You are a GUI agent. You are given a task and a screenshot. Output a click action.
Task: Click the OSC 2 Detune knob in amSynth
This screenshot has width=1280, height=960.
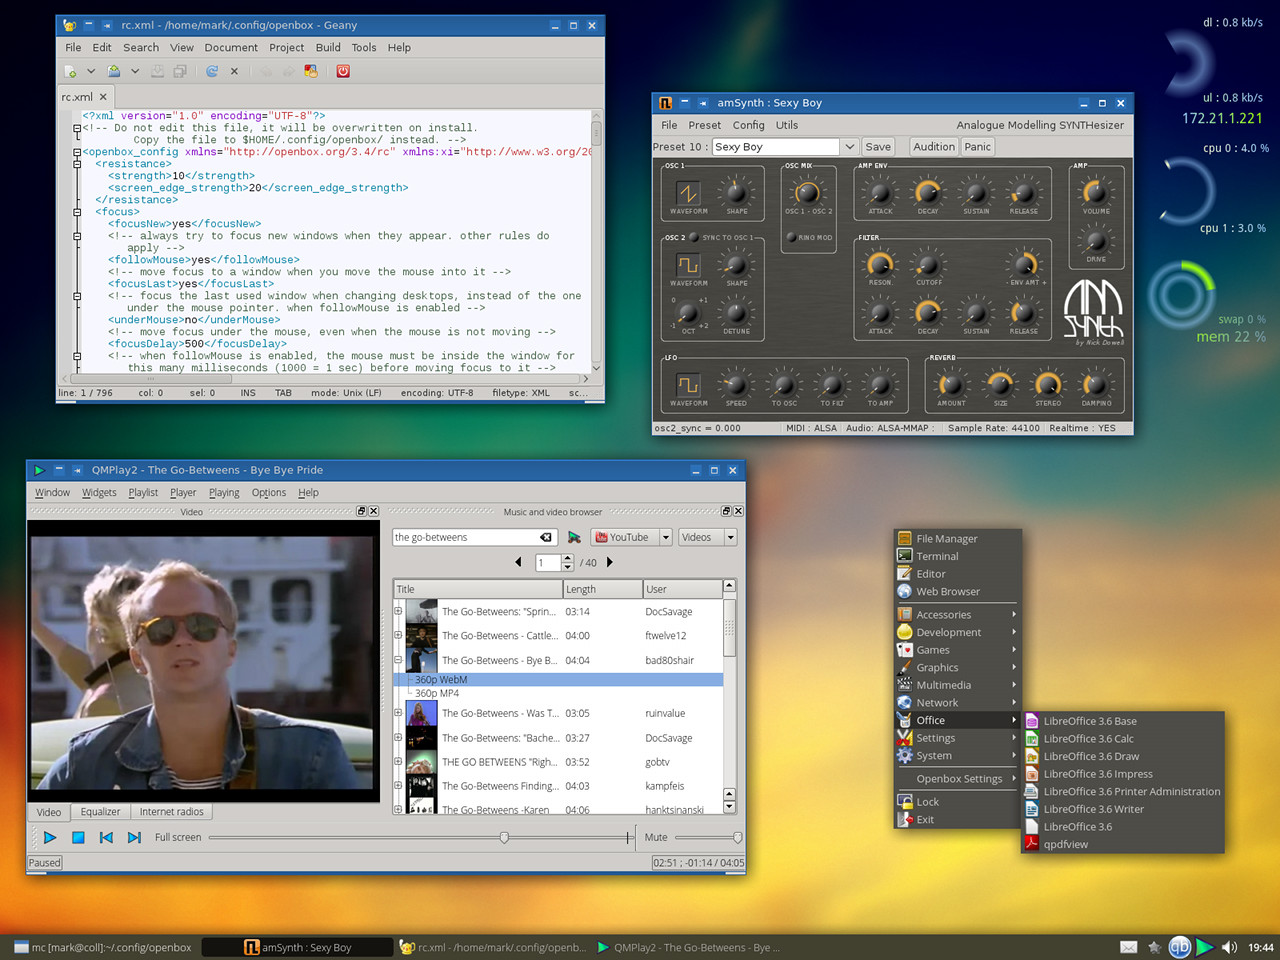pyautogui.click(x=736, y=312)
